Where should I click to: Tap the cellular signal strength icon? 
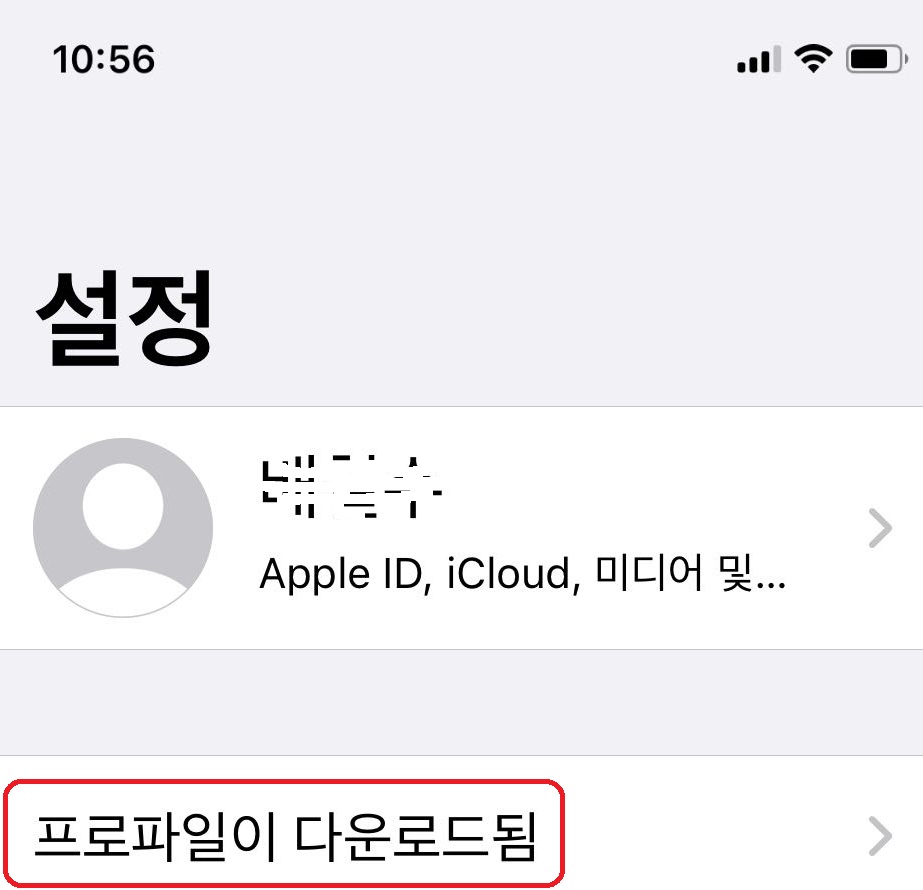tap(759, 59)
